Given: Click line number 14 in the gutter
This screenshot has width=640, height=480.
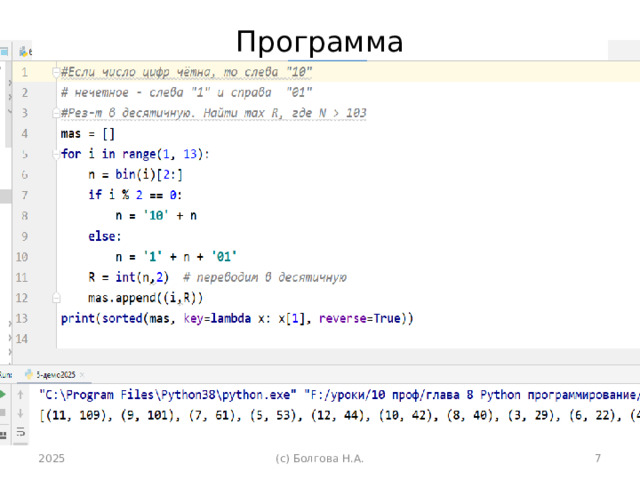Looking at the screenshot, I should (x=22, y=339).
